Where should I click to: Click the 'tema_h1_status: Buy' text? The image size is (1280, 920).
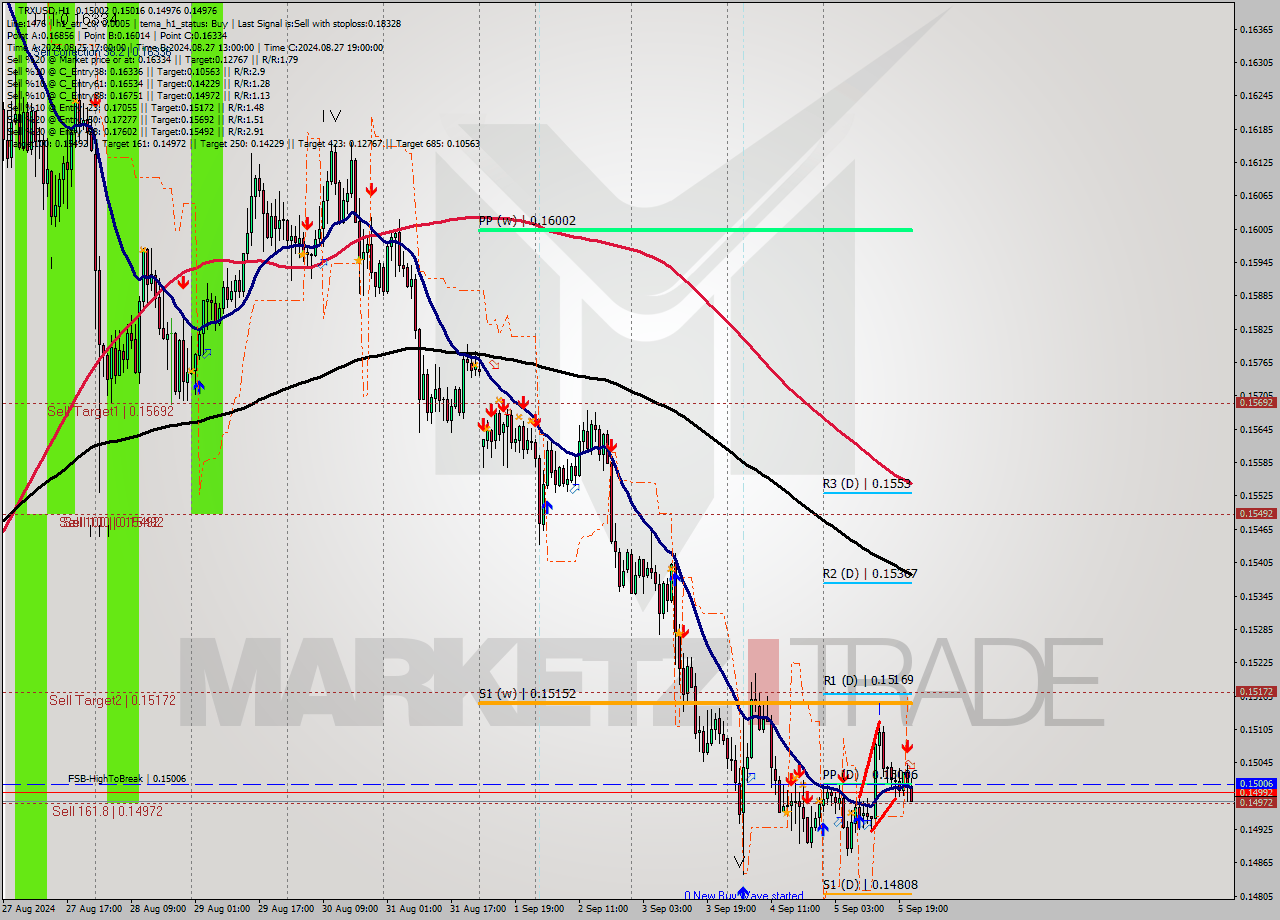point(181,23)
